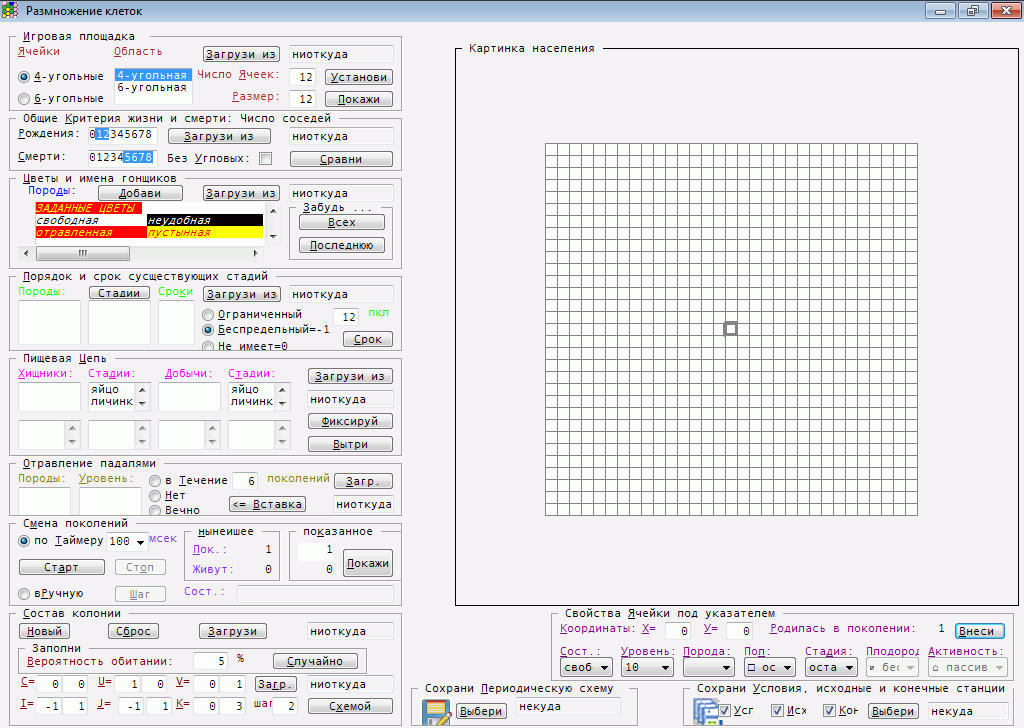Viewport: 1024px width, 728px height.
Task: Toggle the Усл checkbox
Action: coord(724,710)
